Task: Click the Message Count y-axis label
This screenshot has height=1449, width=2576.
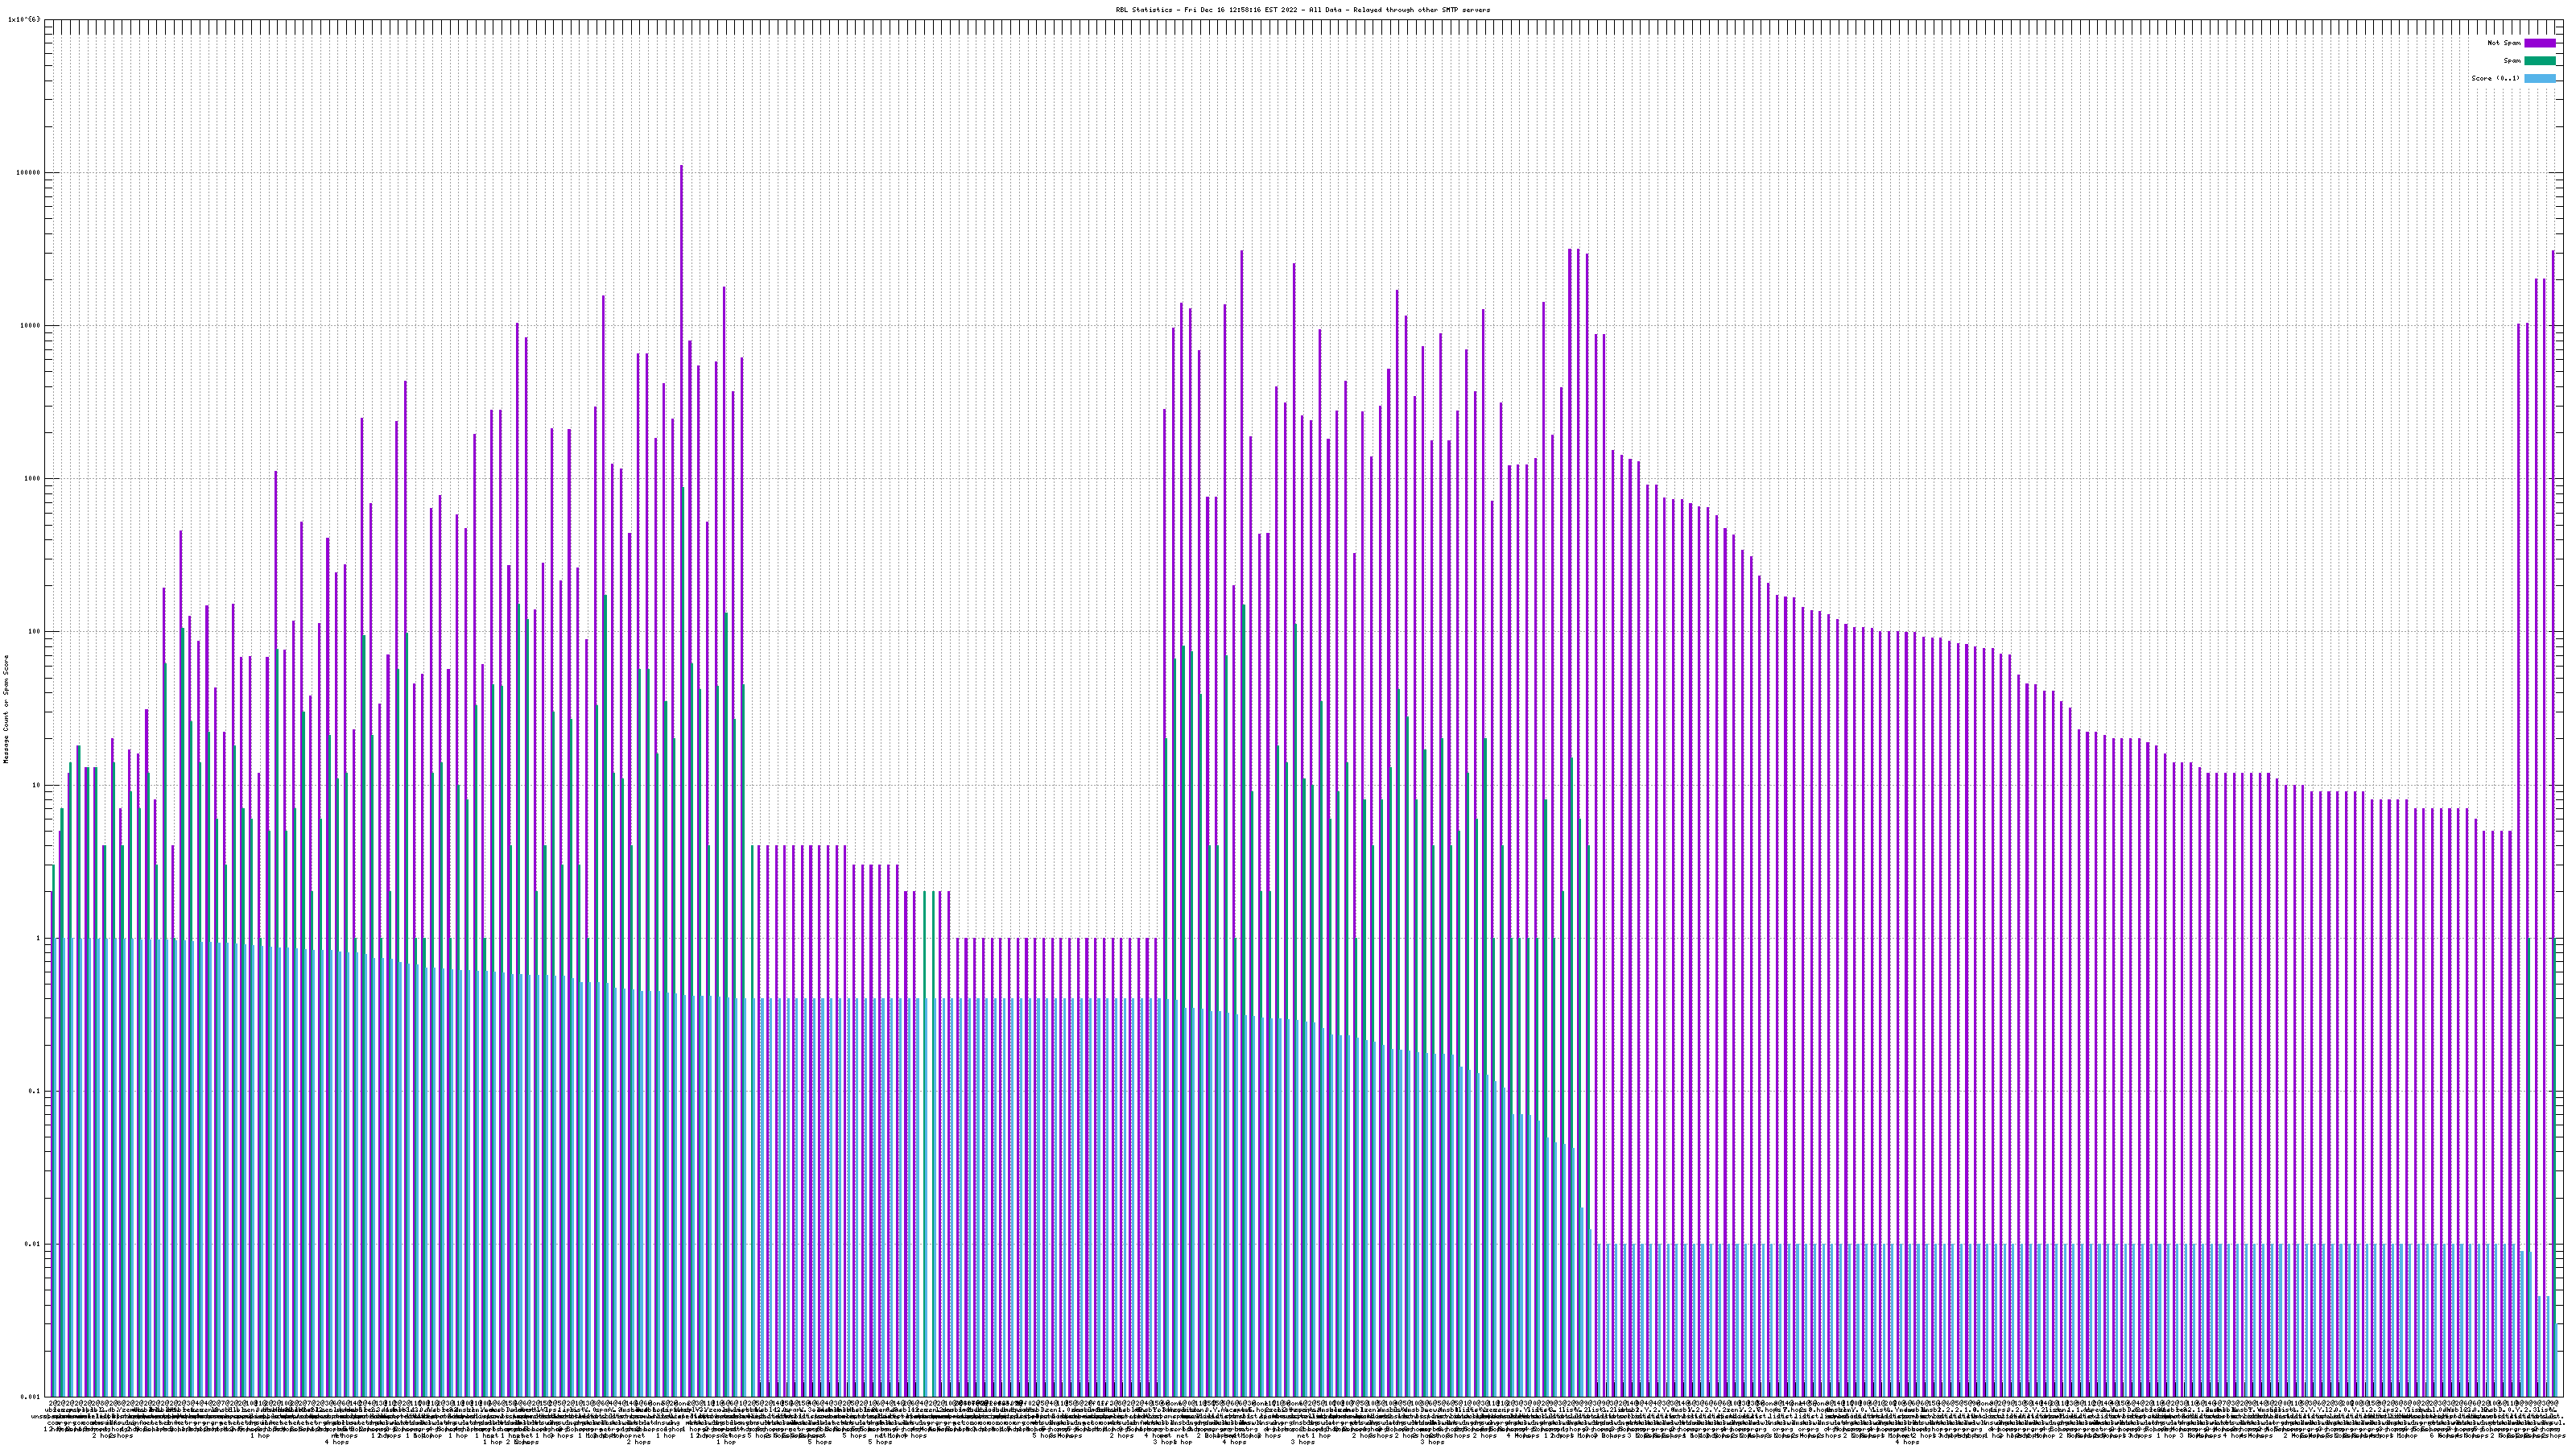Action: [6, 709]
